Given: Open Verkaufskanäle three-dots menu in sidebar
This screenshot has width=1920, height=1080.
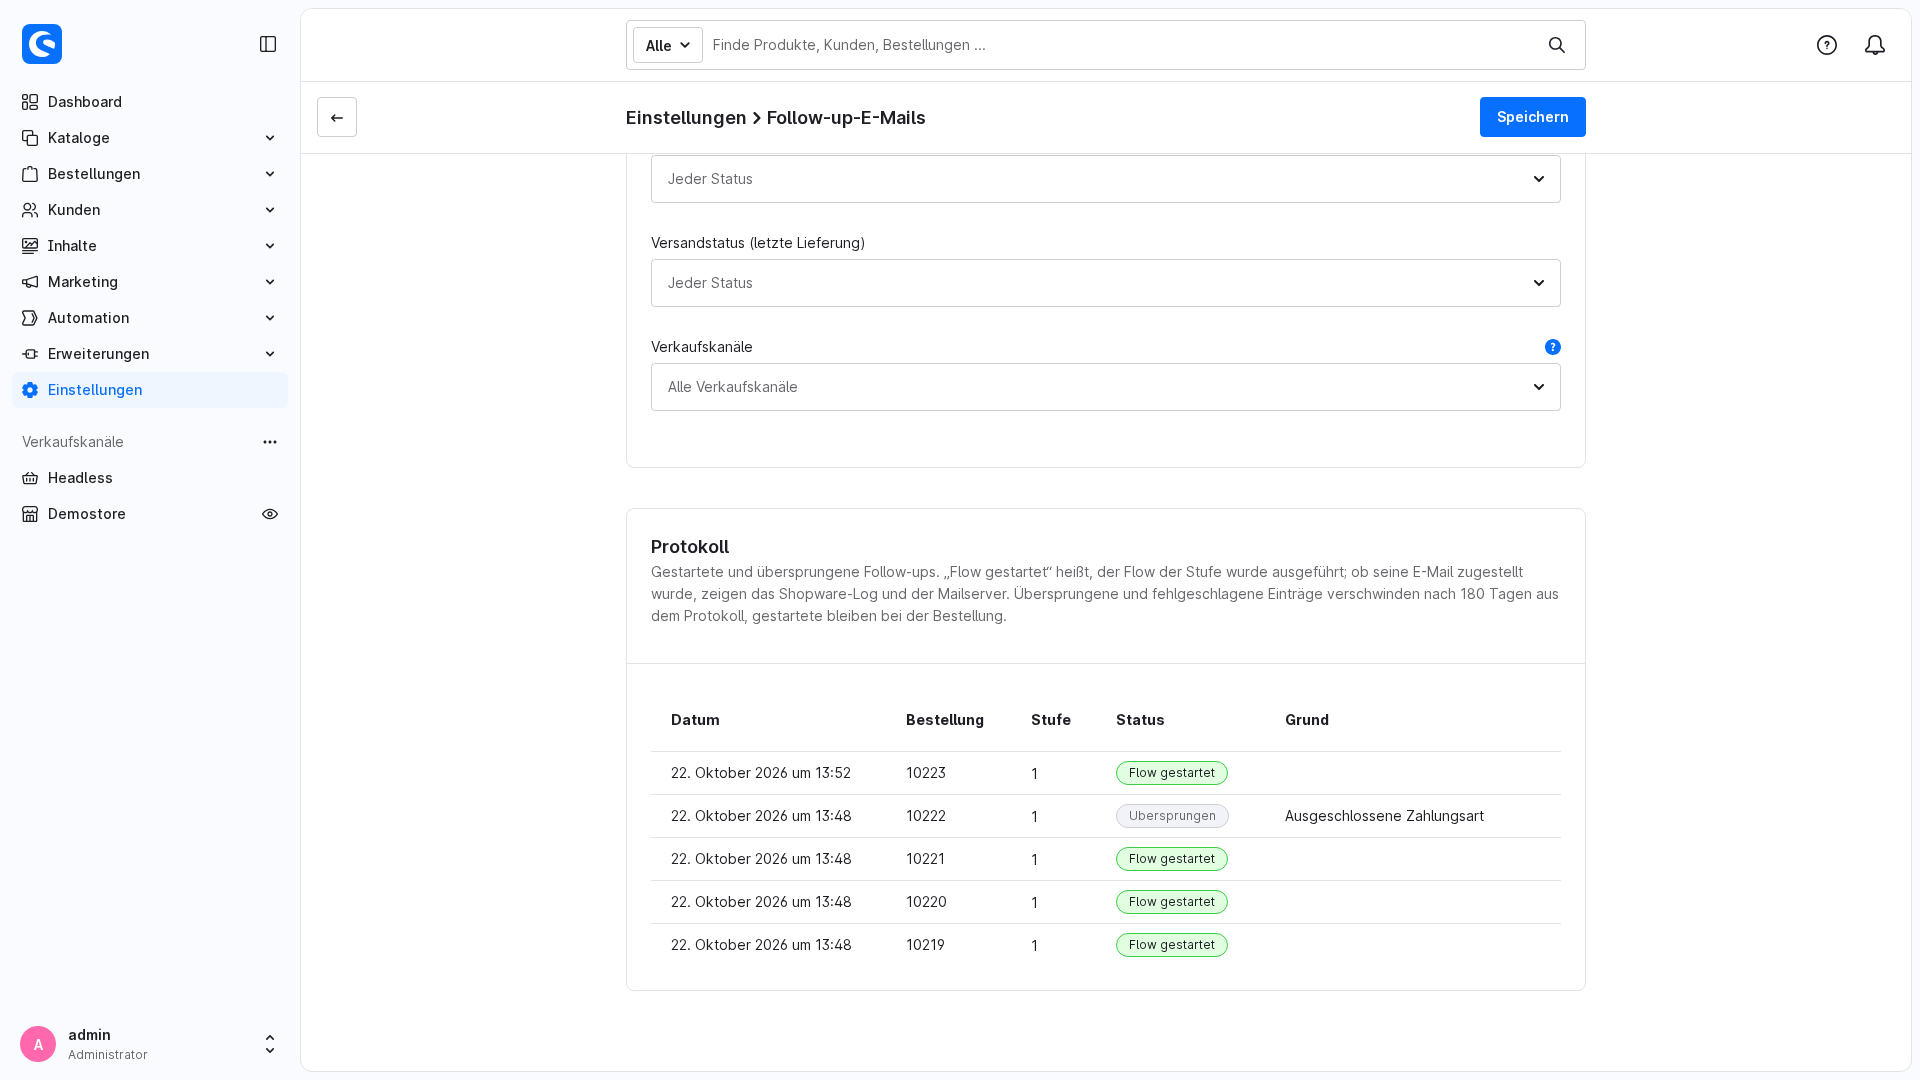Looking at the screenshot, I should [270, 442].
